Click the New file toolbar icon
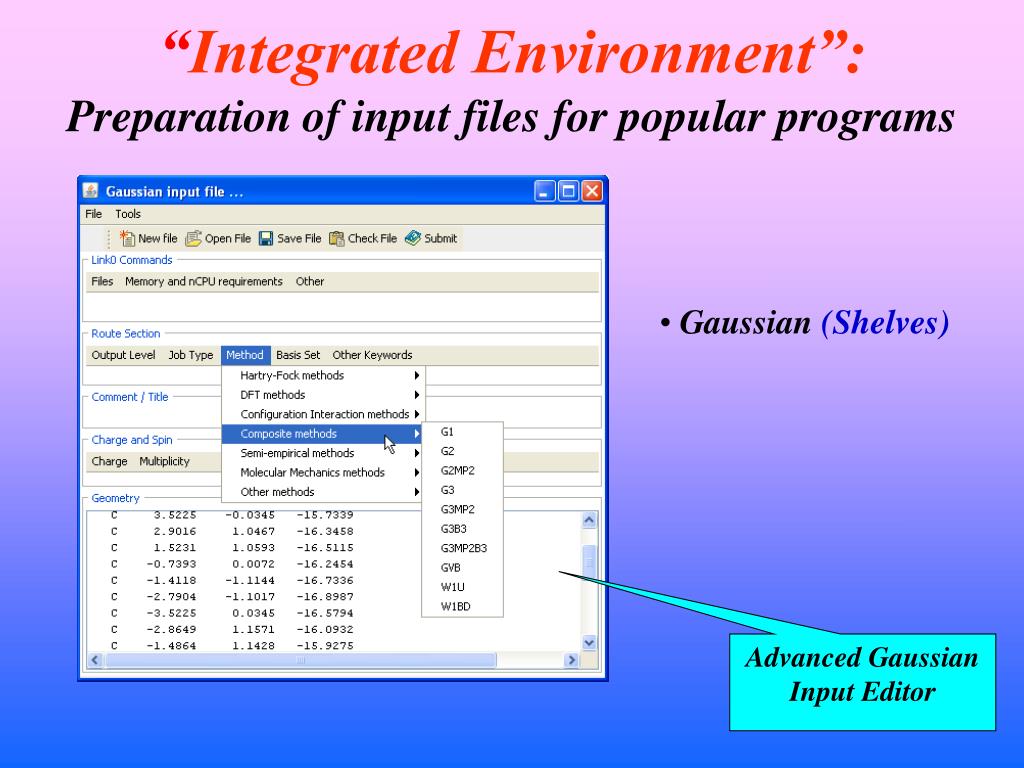This screenshot has height=768, width=1024. (x=127, y=238)
